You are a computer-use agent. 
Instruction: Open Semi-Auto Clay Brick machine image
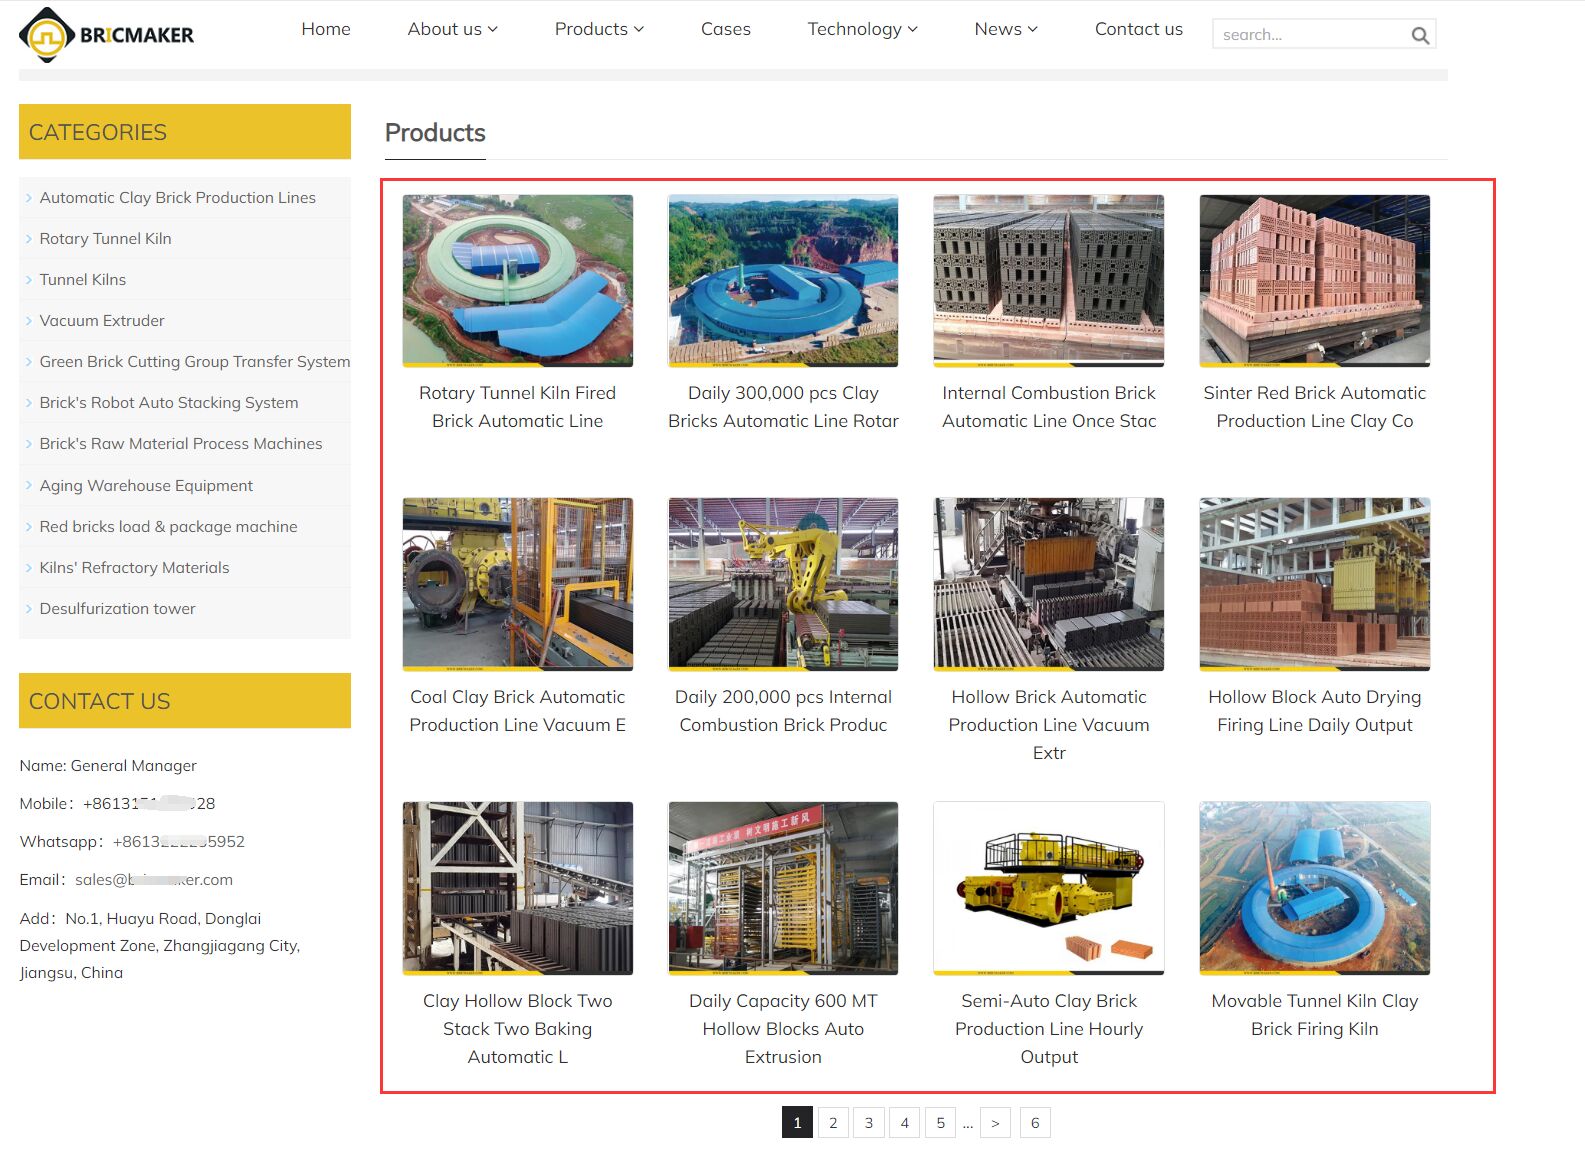pos(1048,888)
